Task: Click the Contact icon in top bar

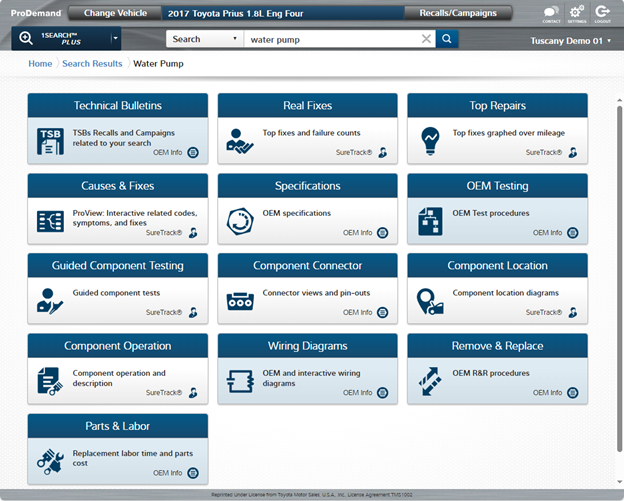Action: (551, 13)
